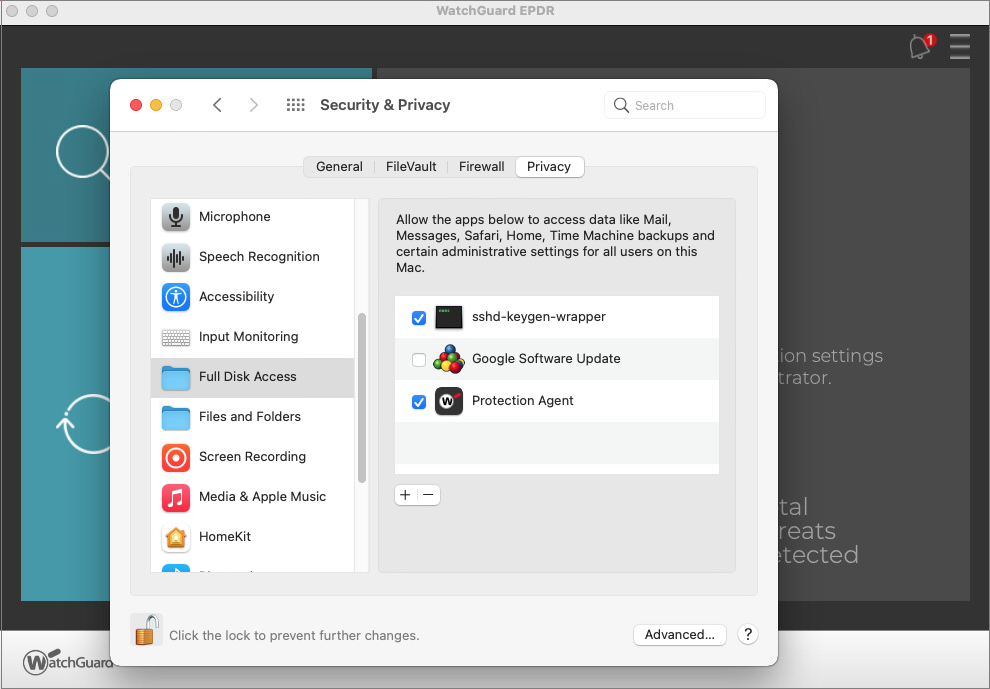Select the Microphone privacy category icon
Image resolution: width=990 pixels, height=689 pixels.
175,216
